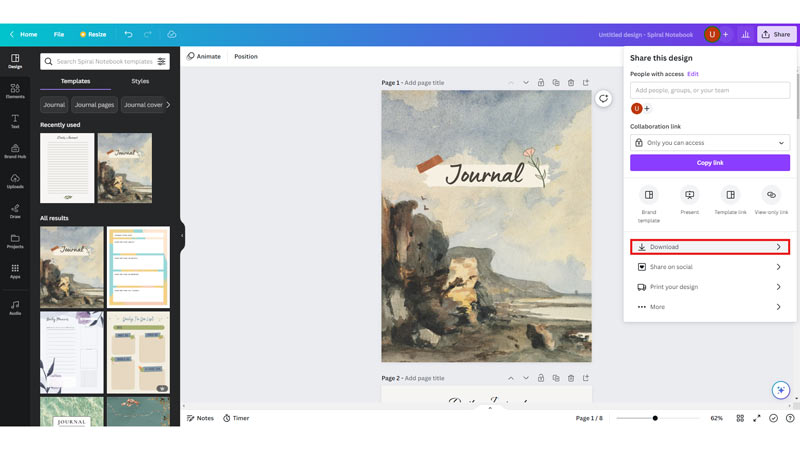Delete Page 1
The image size is (800, 450).
click(571, 83)
